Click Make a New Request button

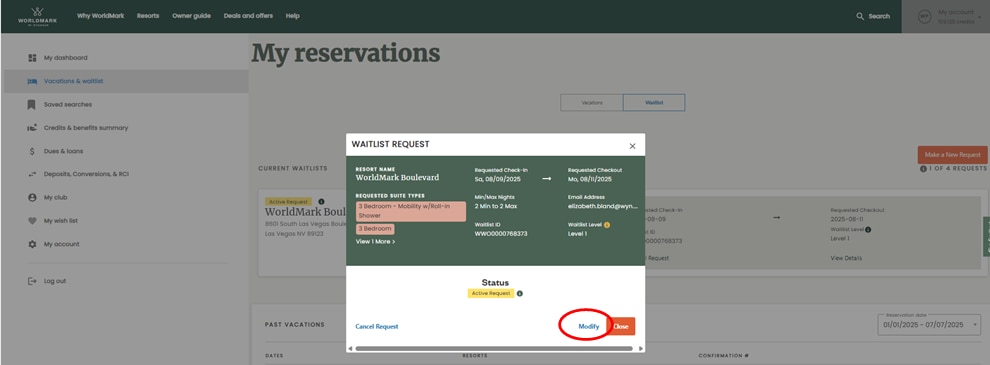952,155
